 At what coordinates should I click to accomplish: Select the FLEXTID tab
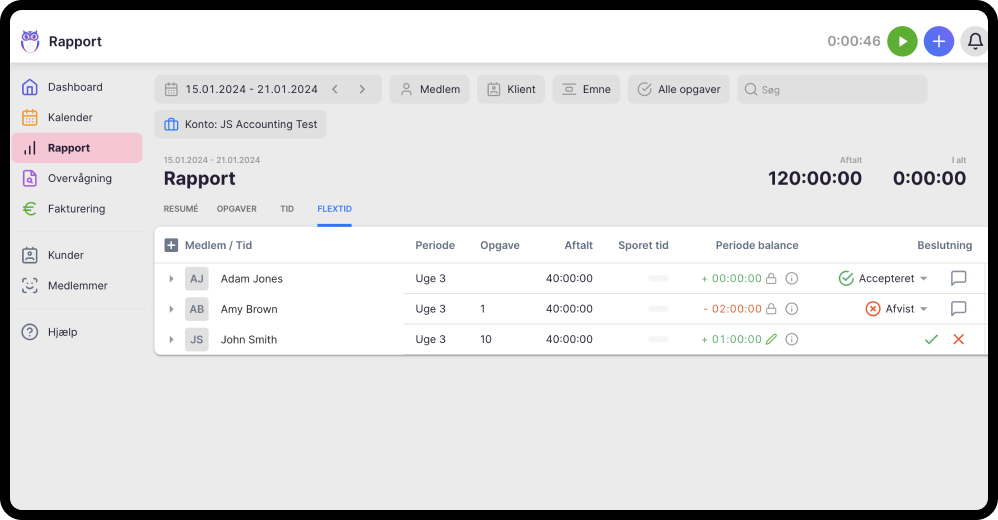tap(334, 209)
